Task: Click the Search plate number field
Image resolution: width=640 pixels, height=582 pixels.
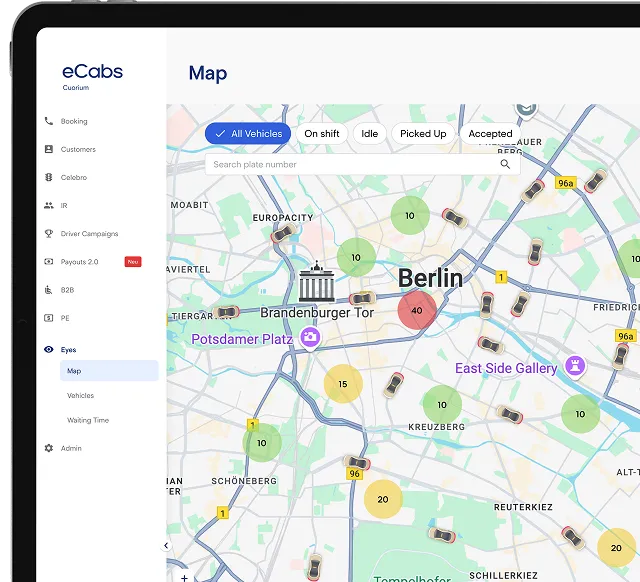Action: (362, 164)
